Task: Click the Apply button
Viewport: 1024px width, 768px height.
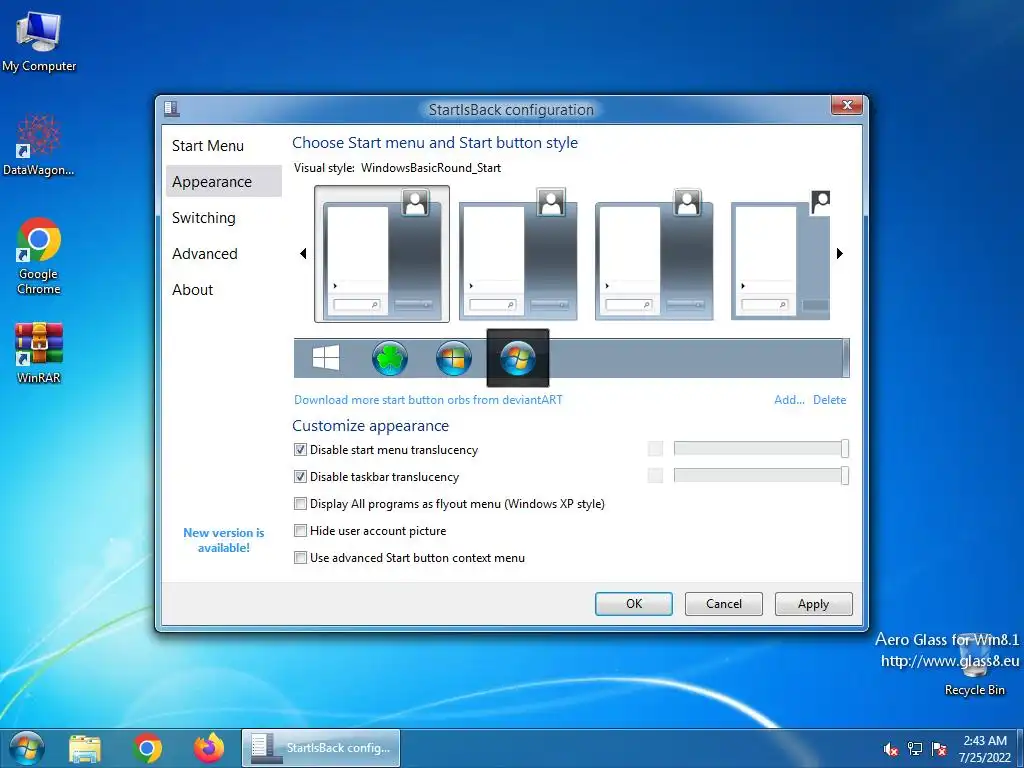Action: coord(814,604)
